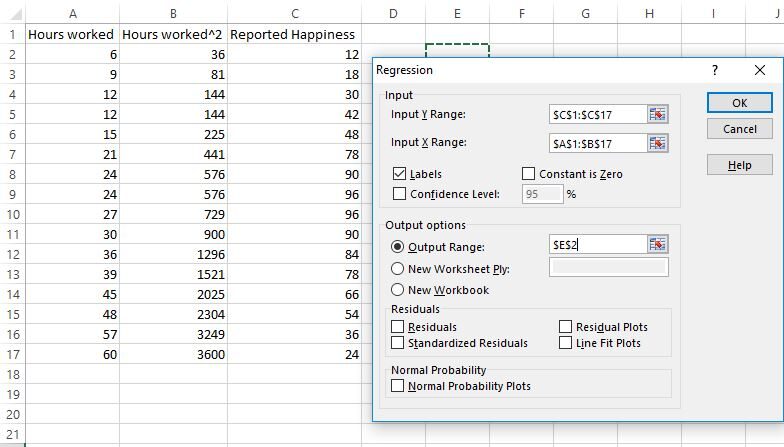Select cell with value 225
Viewport: 784px width, 447px height.
(173, 134)
